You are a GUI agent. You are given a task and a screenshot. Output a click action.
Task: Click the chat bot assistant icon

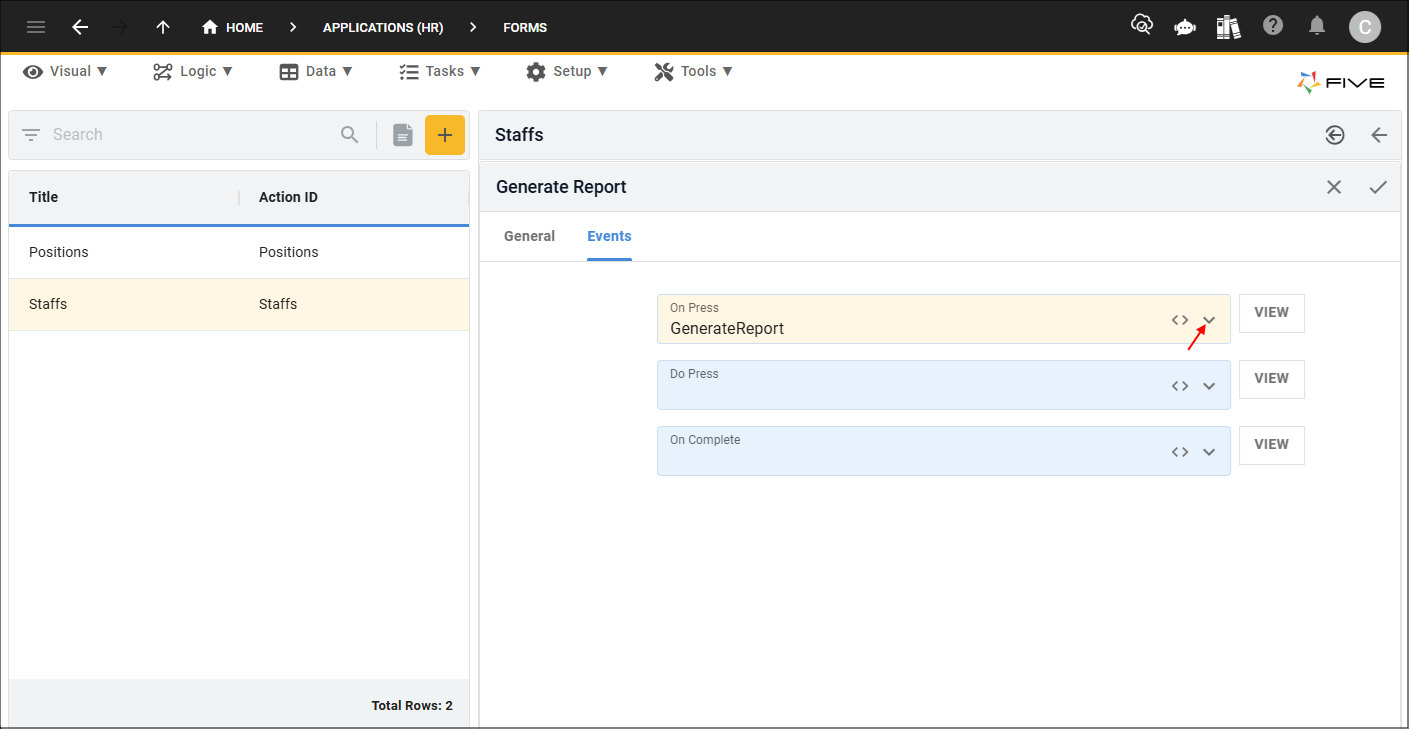(1185, 27)
